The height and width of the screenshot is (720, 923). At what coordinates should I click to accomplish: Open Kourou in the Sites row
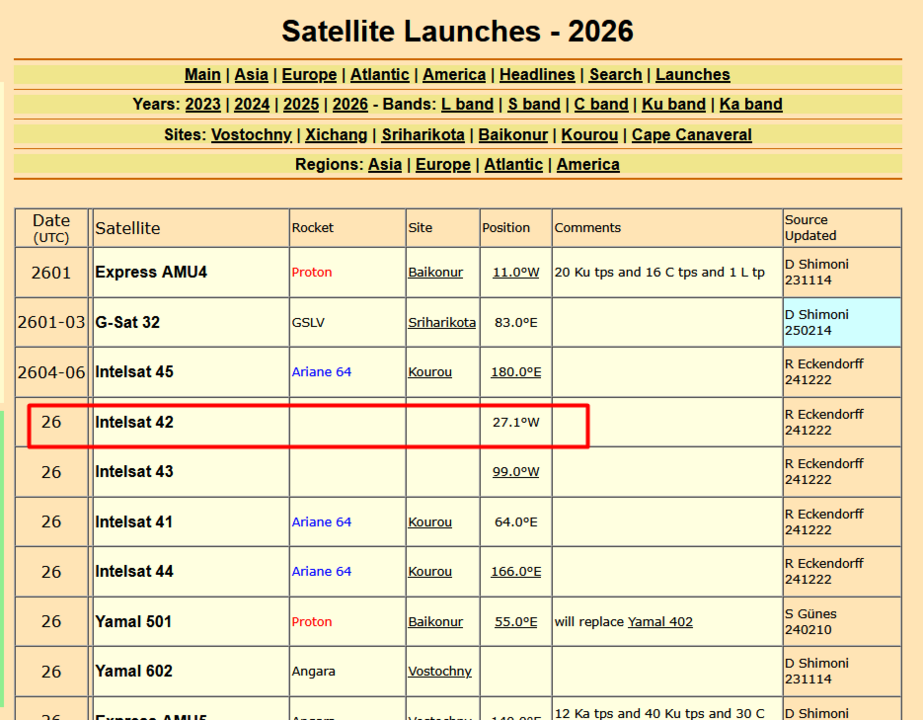pos(589,135)
